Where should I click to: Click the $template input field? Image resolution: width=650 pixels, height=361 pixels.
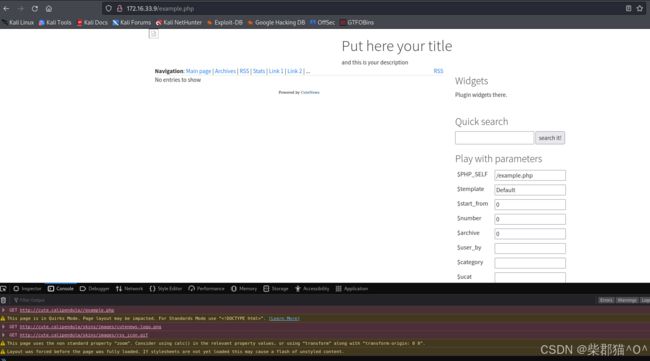click(530, 190)
